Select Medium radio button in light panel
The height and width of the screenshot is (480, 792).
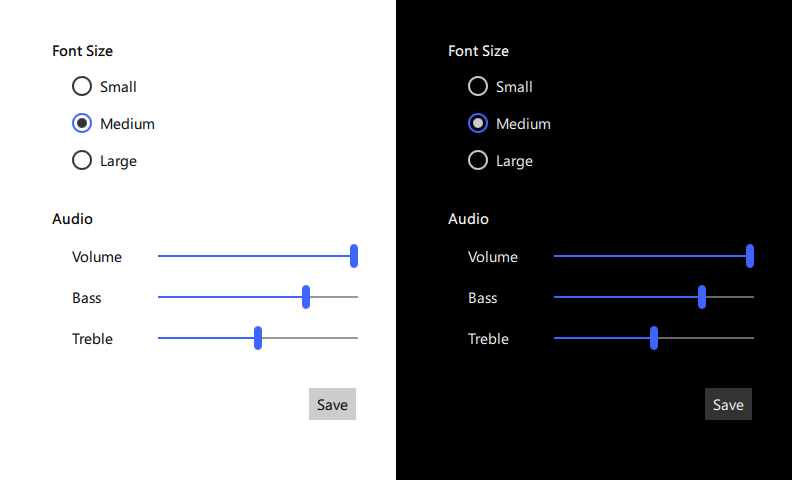82,124
